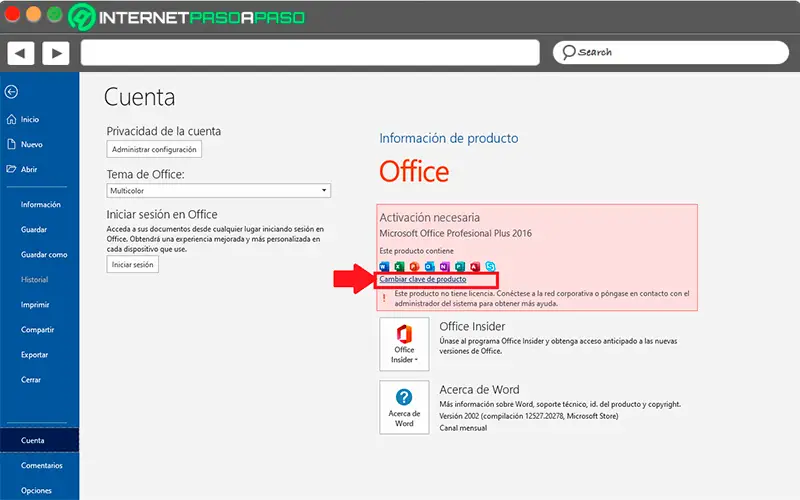Screen dimensions: 800x500
Task: Click the search magnifier icon
Action: click(568, 53)
